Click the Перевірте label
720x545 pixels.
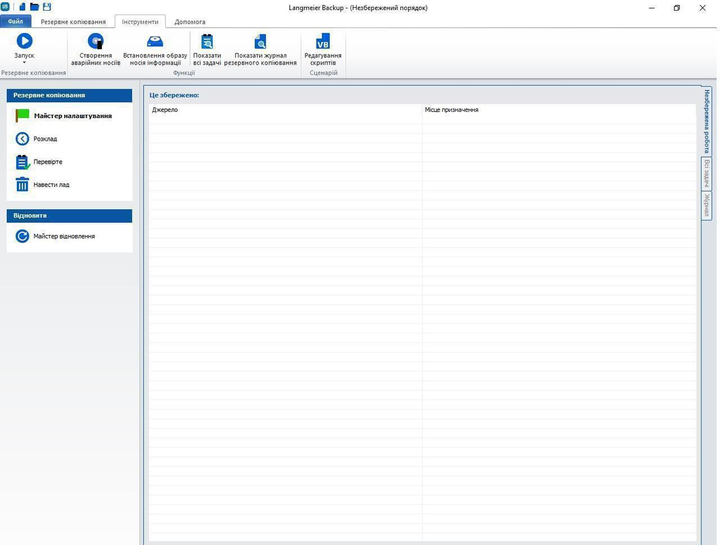point(48,162)
